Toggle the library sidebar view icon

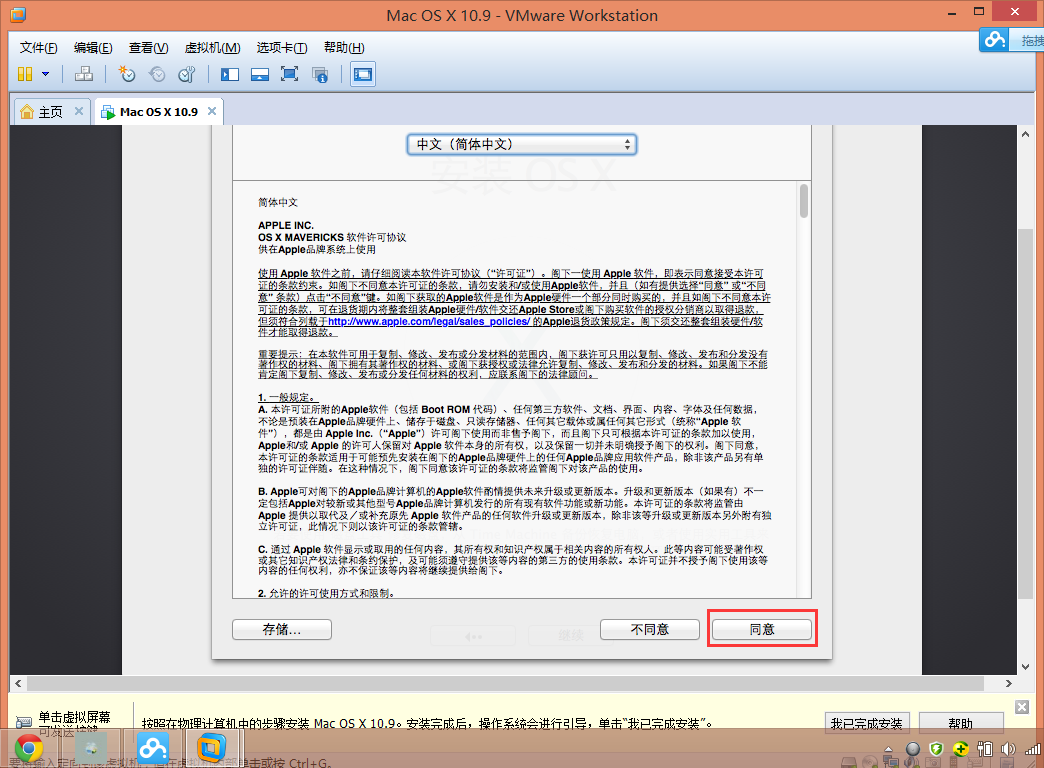coord(230,74)
